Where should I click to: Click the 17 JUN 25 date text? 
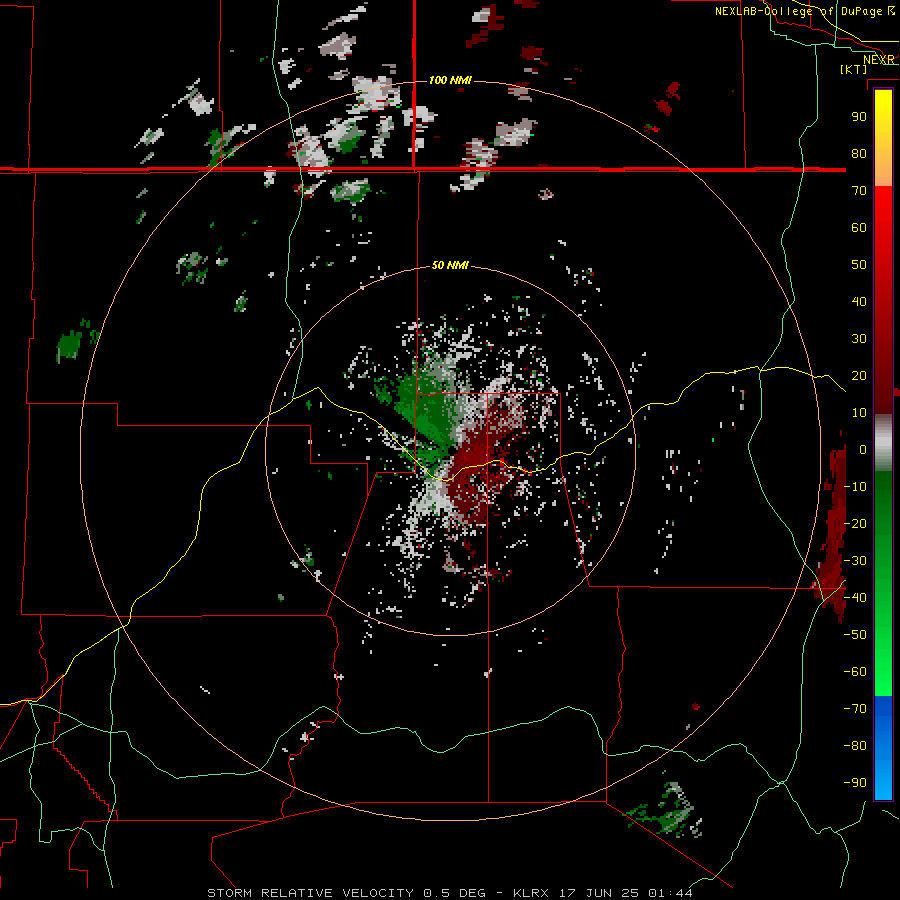point(598,893)
